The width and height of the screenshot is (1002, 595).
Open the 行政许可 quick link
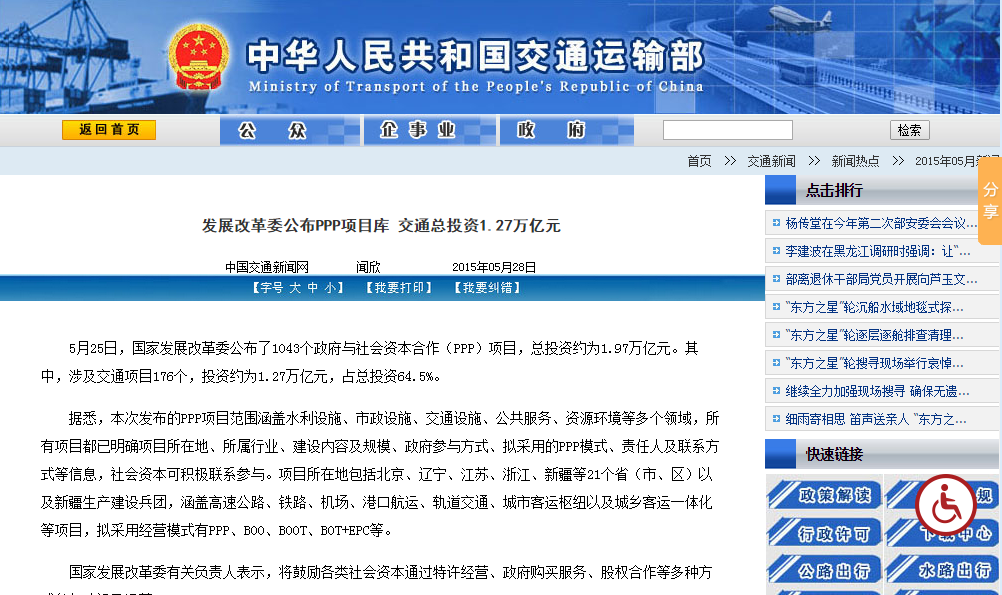click(824, 532)
